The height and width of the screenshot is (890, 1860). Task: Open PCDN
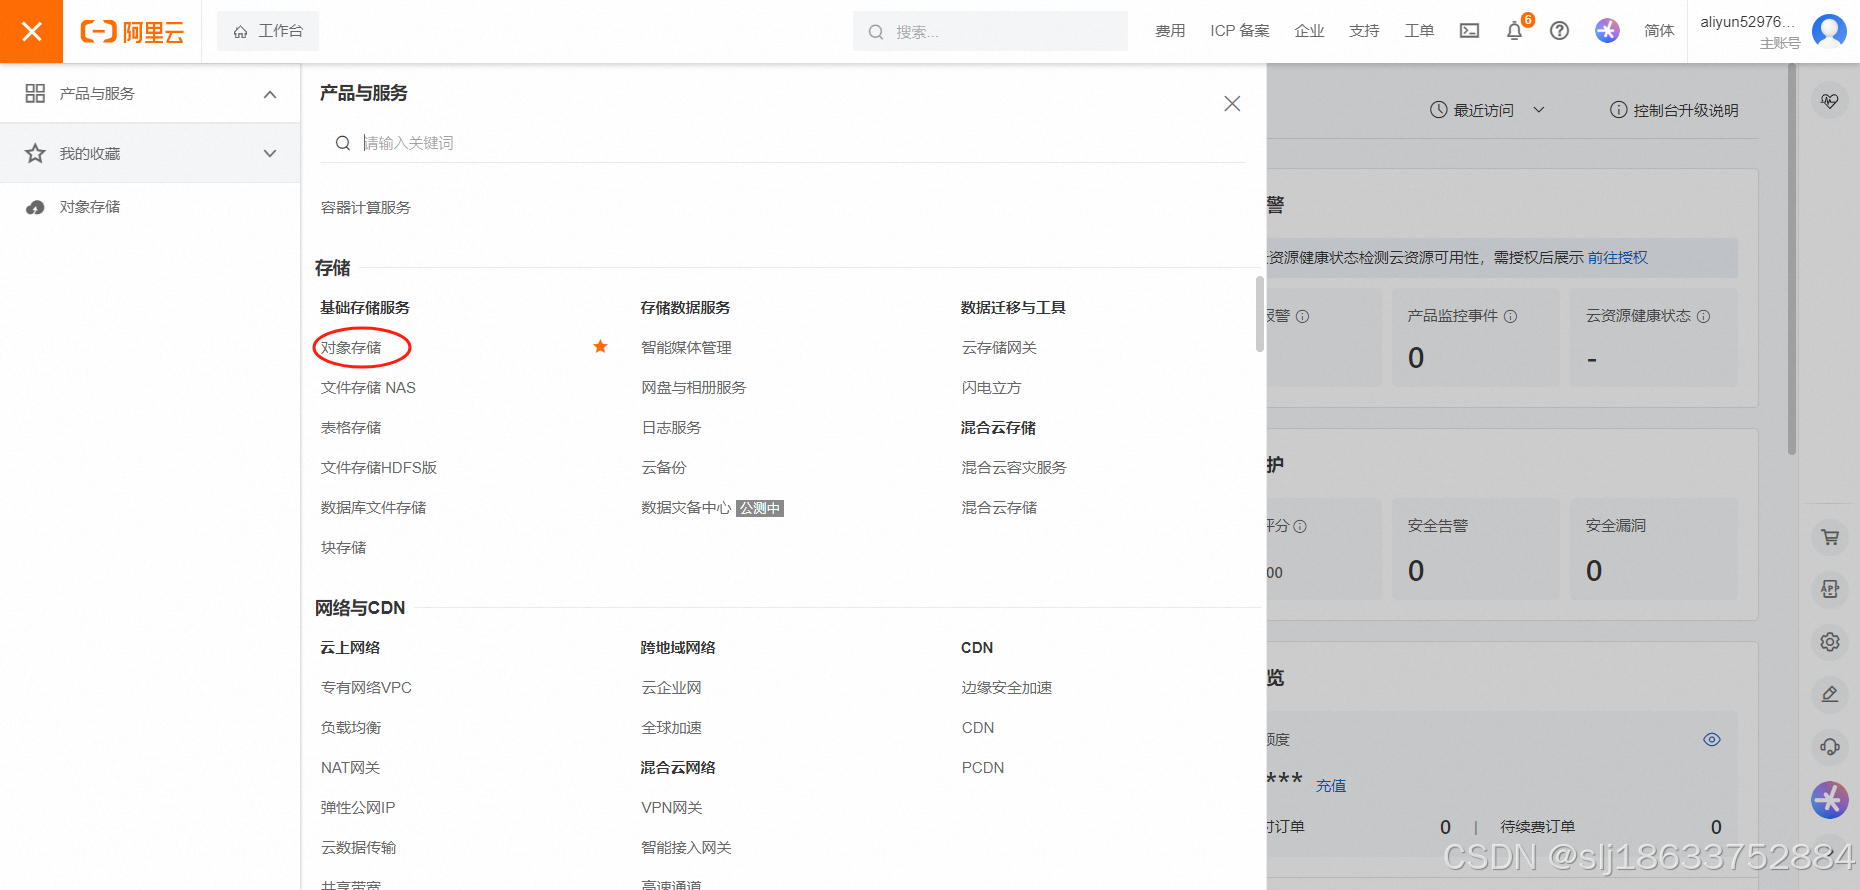pyautogui.click(x=983, y=768)
